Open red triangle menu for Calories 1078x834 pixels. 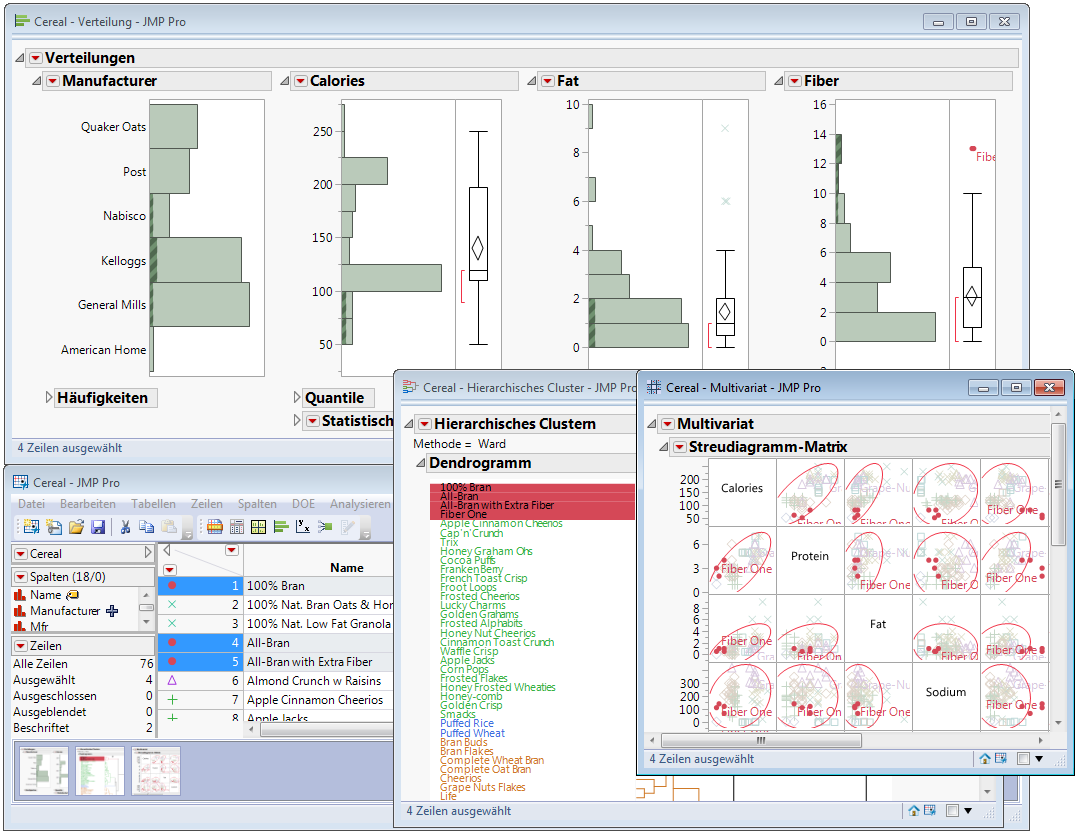tap(299, 81)
